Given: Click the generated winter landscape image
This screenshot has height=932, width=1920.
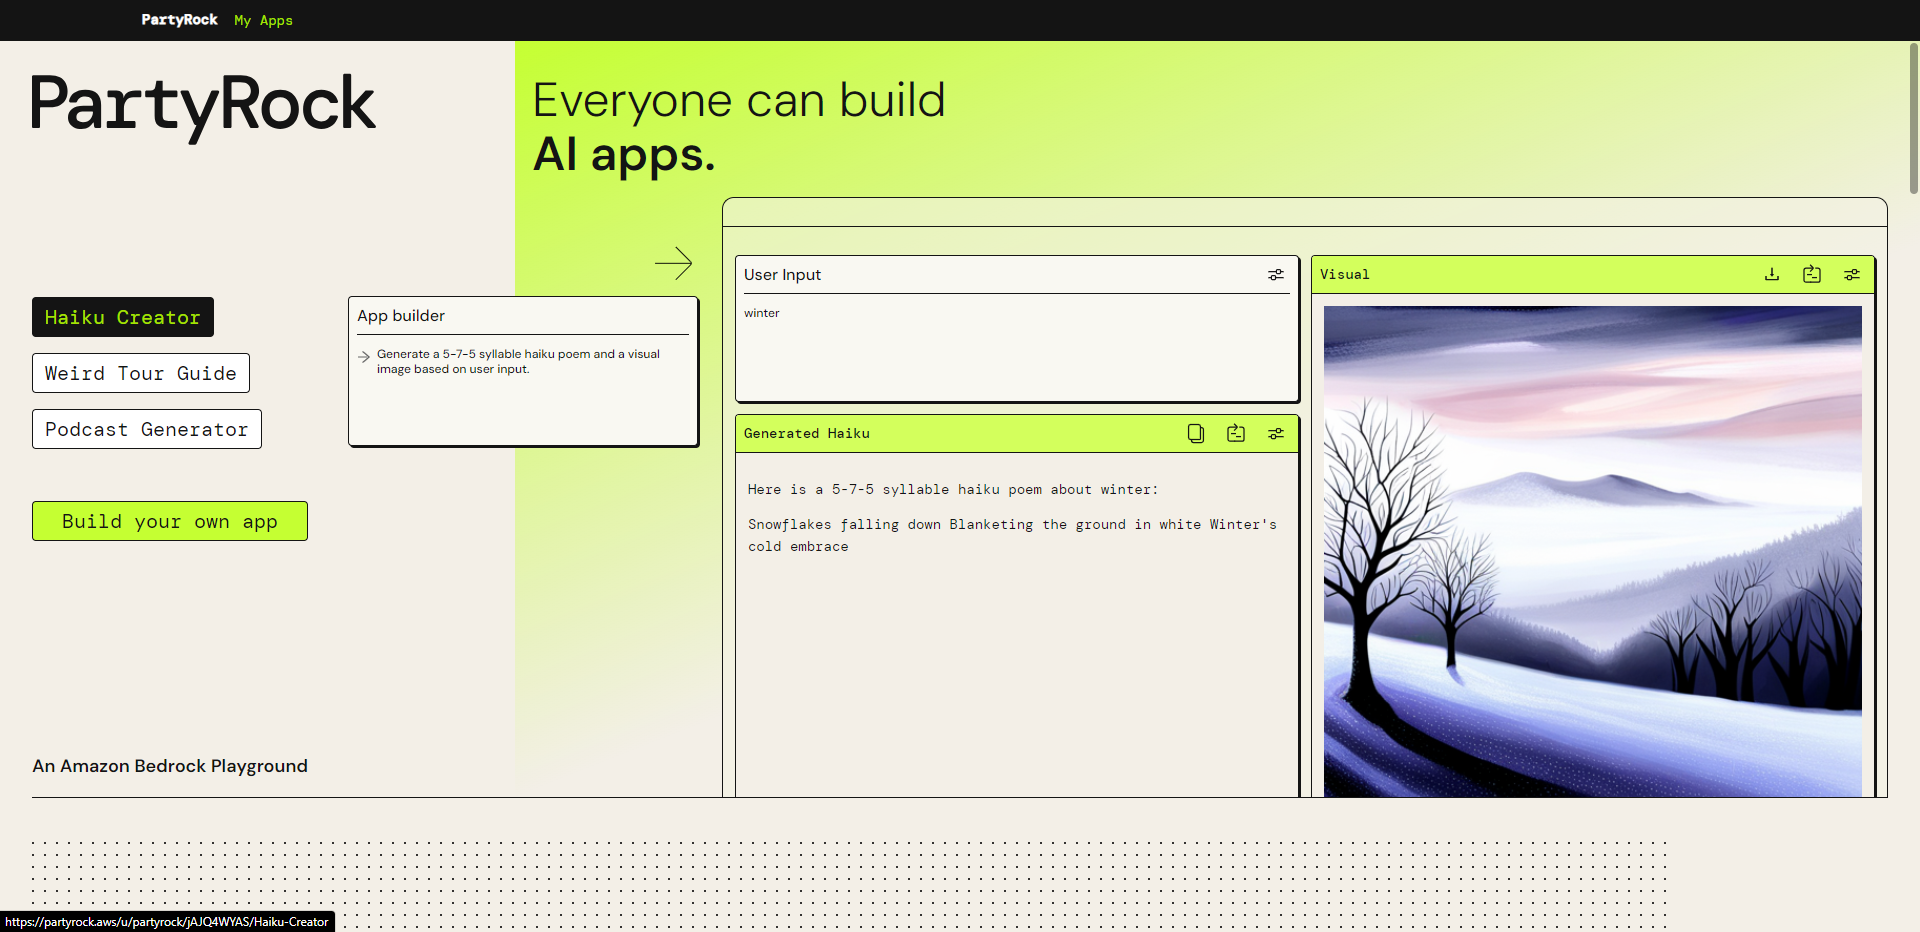Looking at the screenshot, I should [1592, 550].
